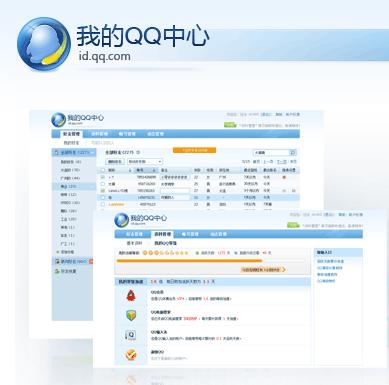
Task: Sort by the 昵称 column arrow
Action: [130, 170]
